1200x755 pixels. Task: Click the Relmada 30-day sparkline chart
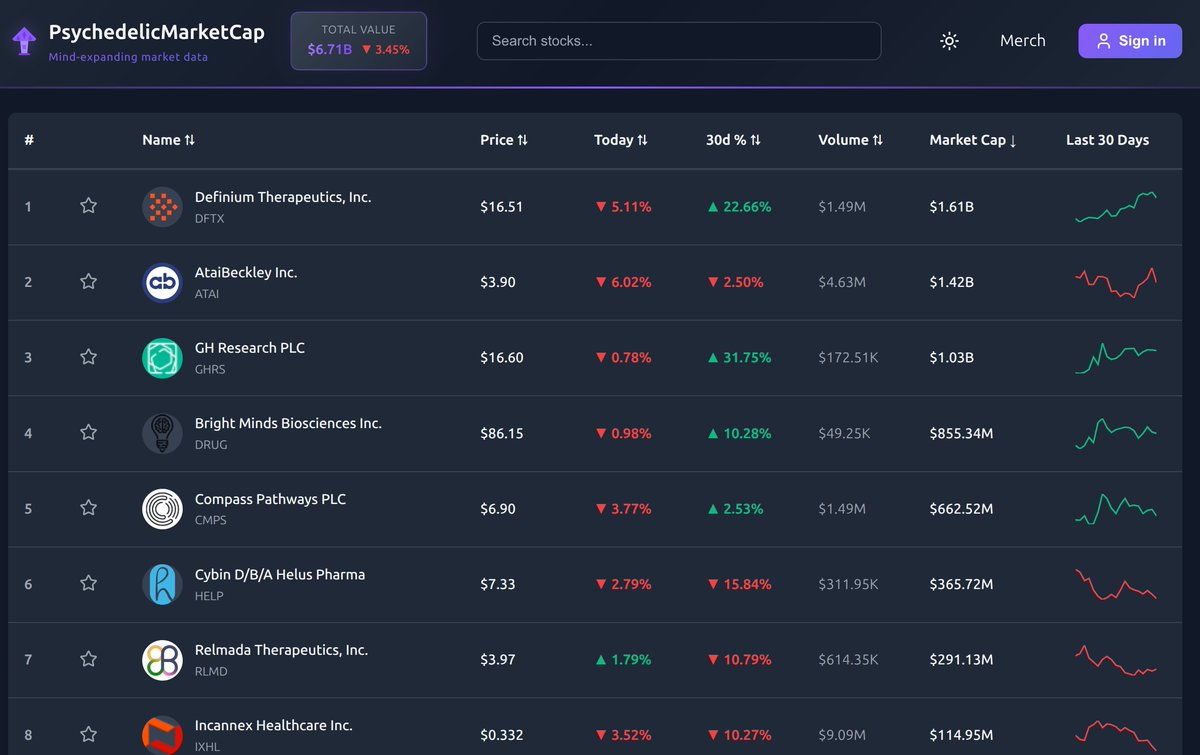(x=1116, y=660)
